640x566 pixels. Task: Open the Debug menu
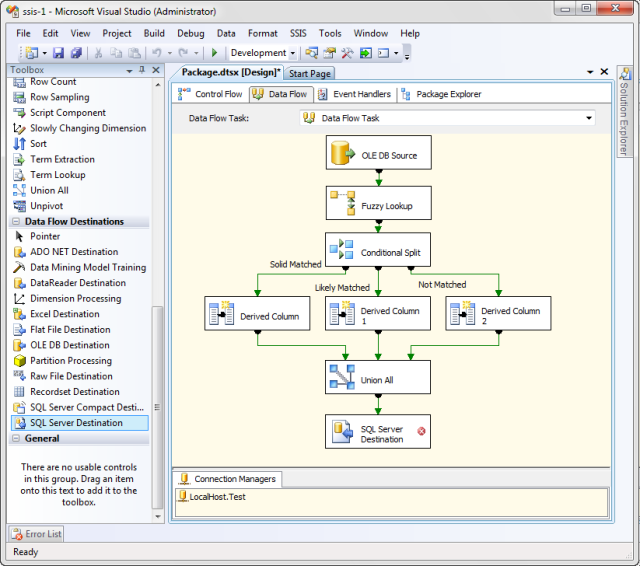point(191,33)
